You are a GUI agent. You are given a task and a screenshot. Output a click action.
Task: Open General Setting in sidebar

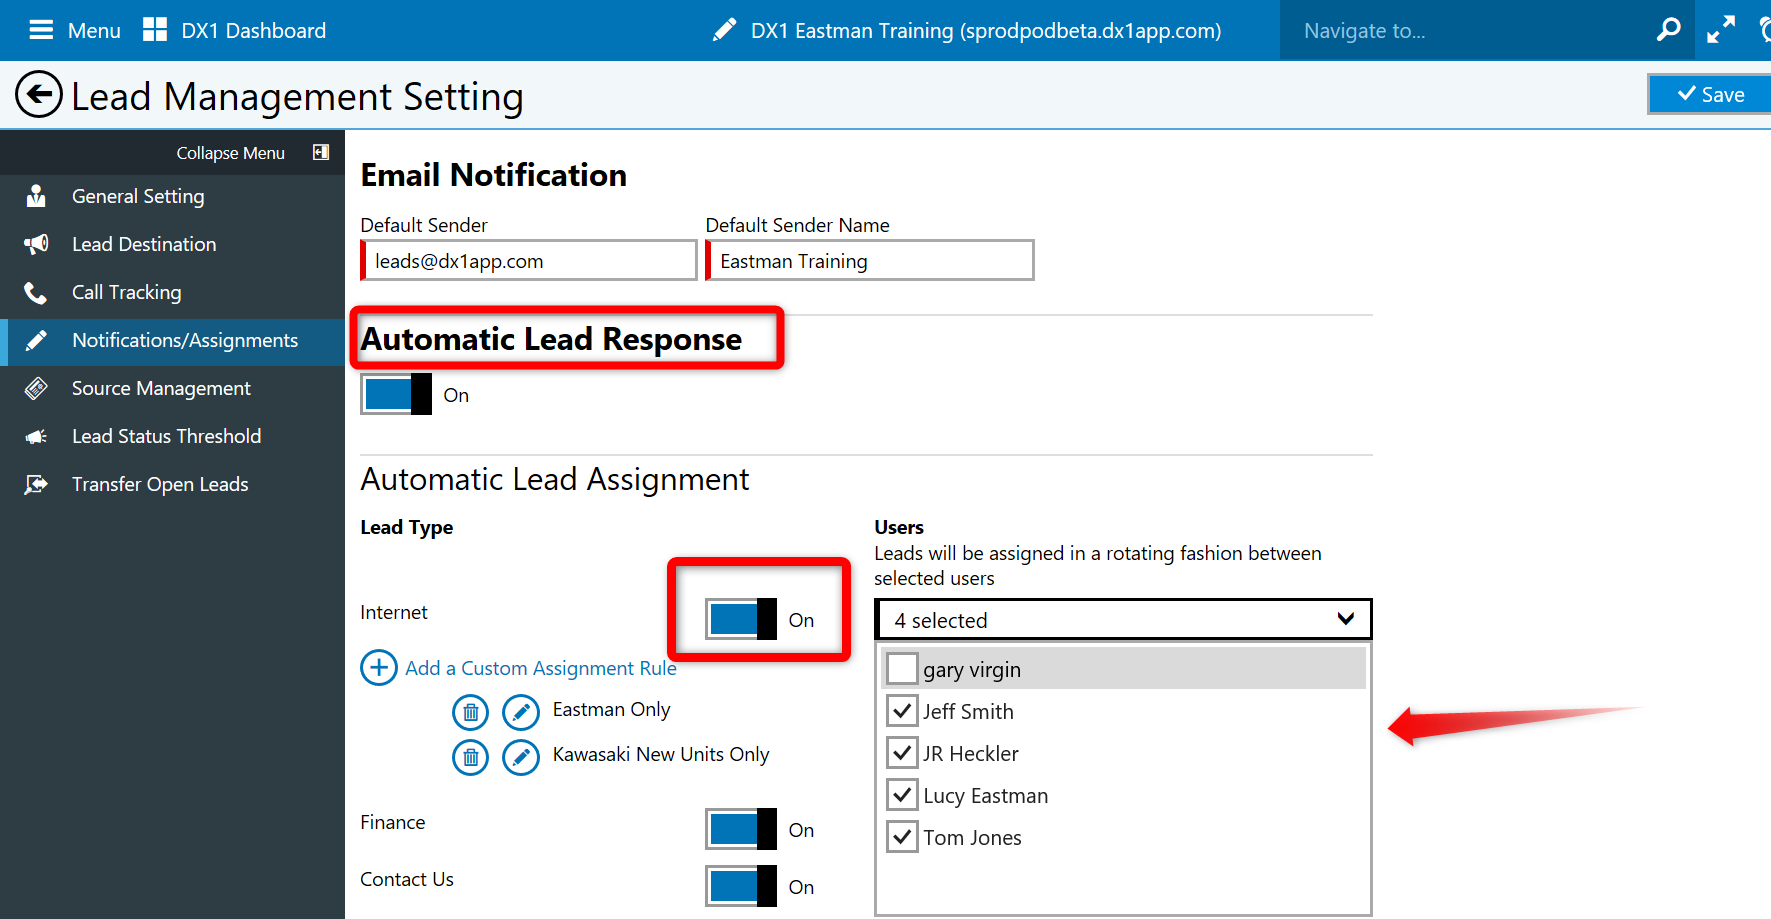click(x=172, y=196)
